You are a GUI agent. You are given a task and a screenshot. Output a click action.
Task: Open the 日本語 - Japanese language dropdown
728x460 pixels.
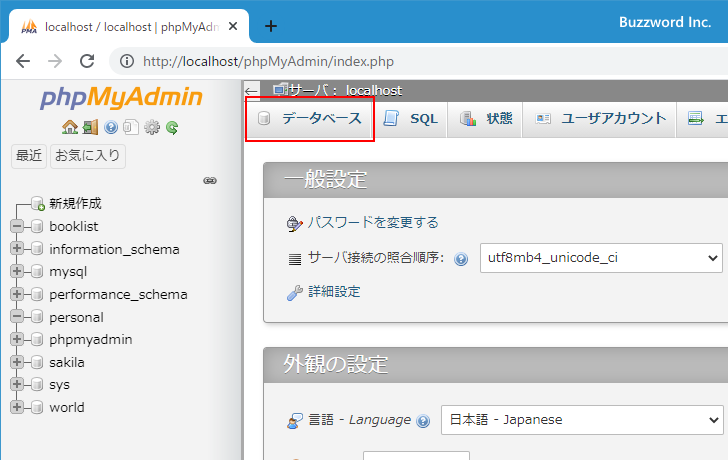coord(581,420)
